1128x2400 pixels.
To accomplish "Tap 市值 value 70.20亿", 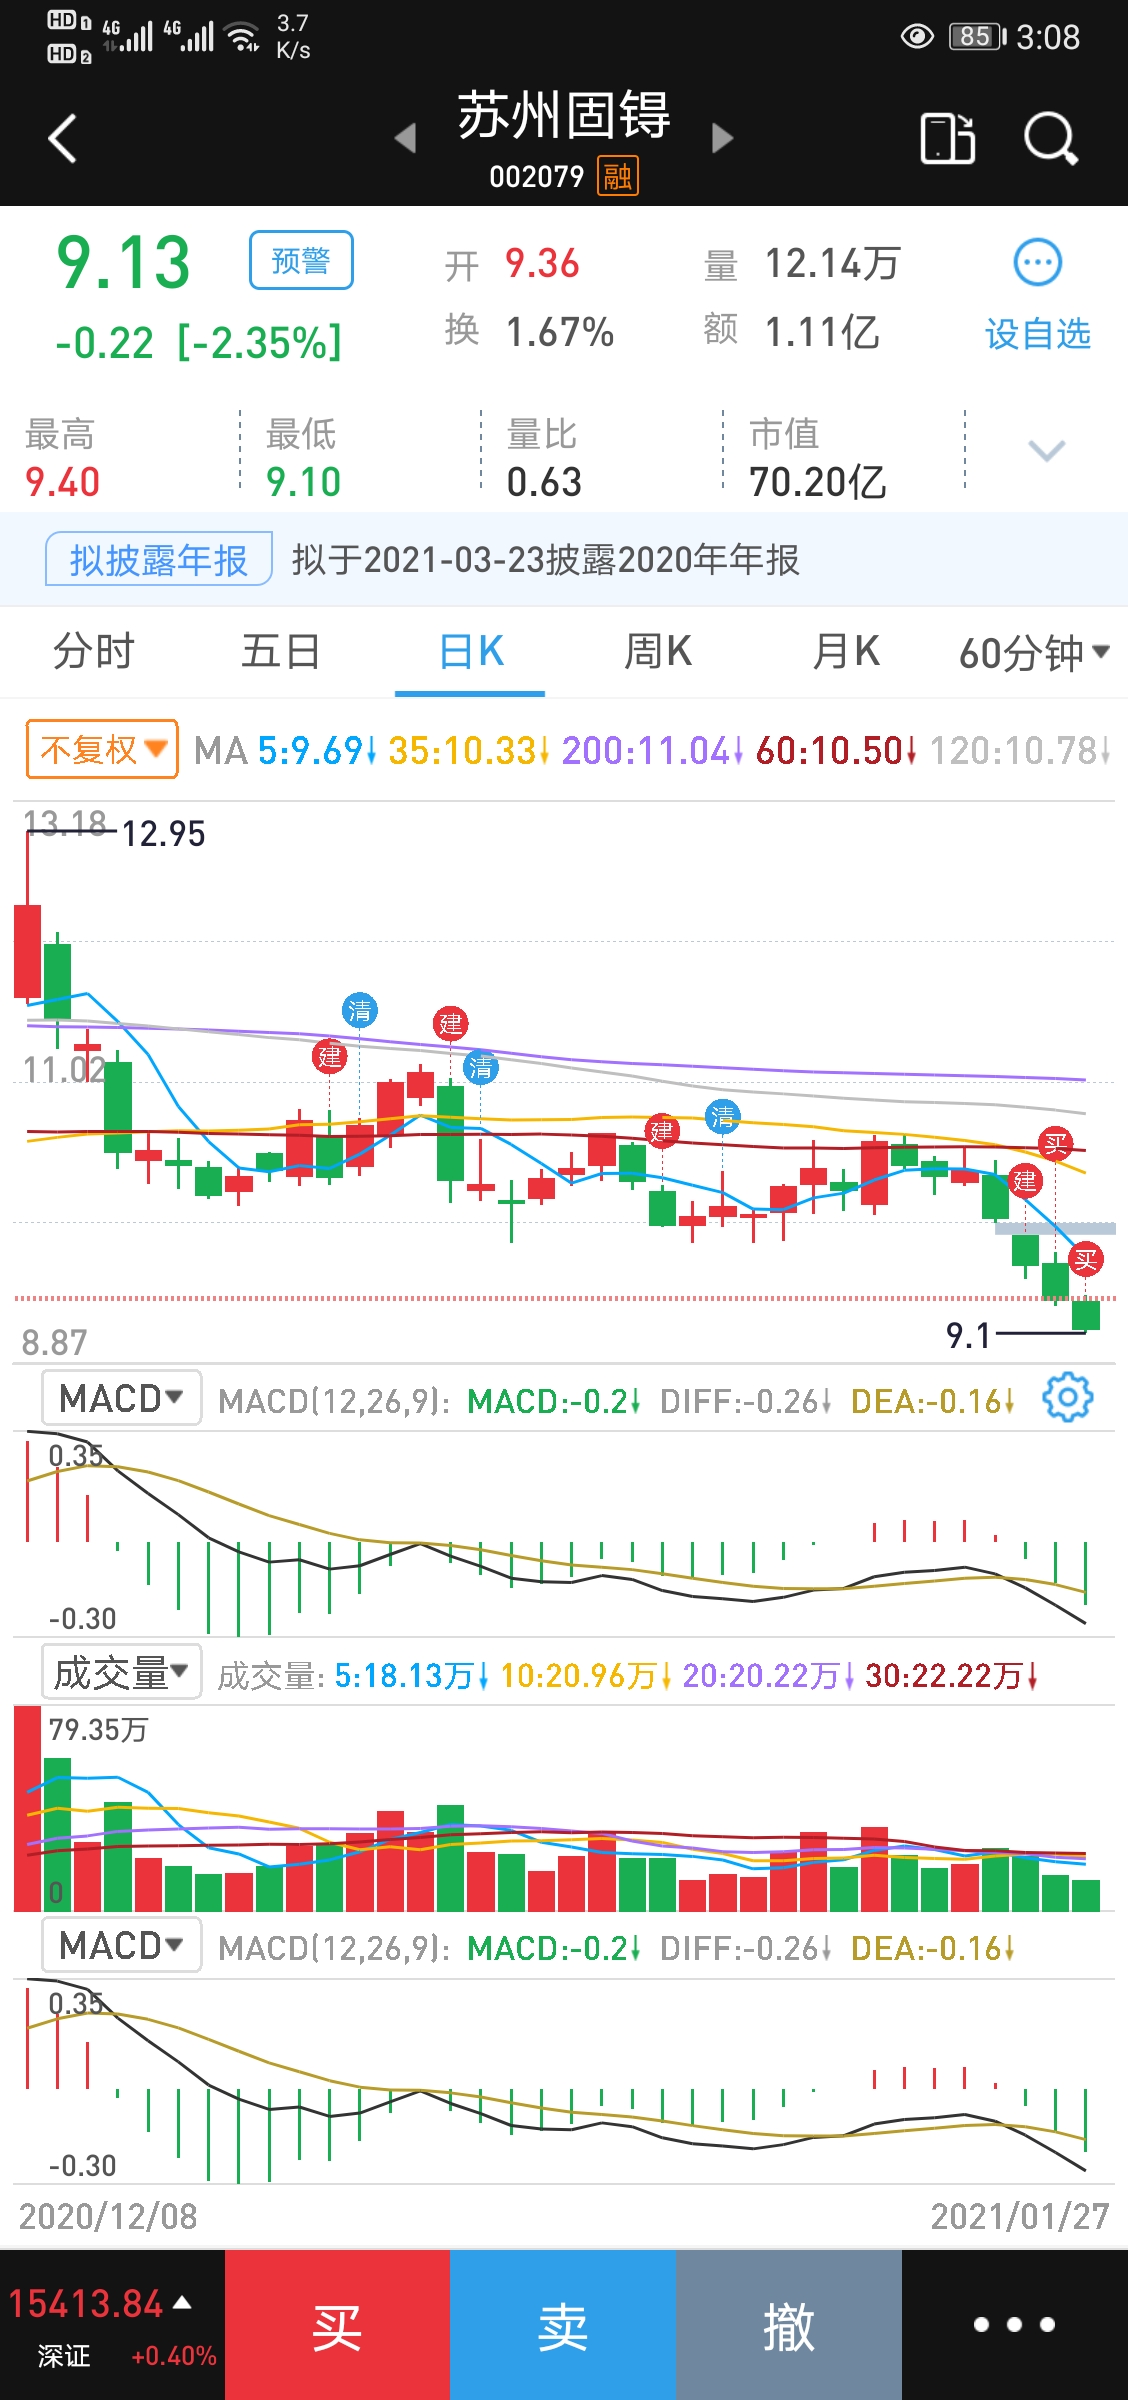I will click(x=818, y=482).
